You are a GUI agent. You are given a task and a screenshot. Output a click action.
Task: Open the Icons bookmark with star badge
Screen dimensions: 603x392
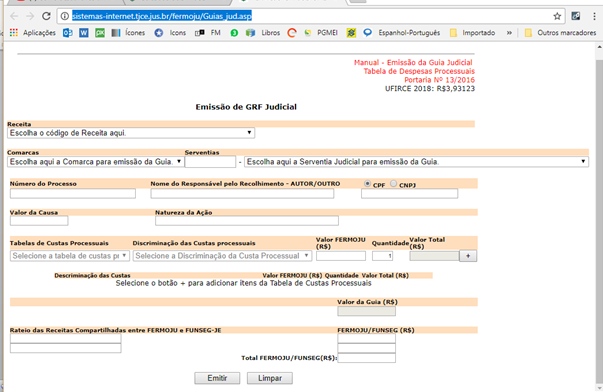coord(170,33)
